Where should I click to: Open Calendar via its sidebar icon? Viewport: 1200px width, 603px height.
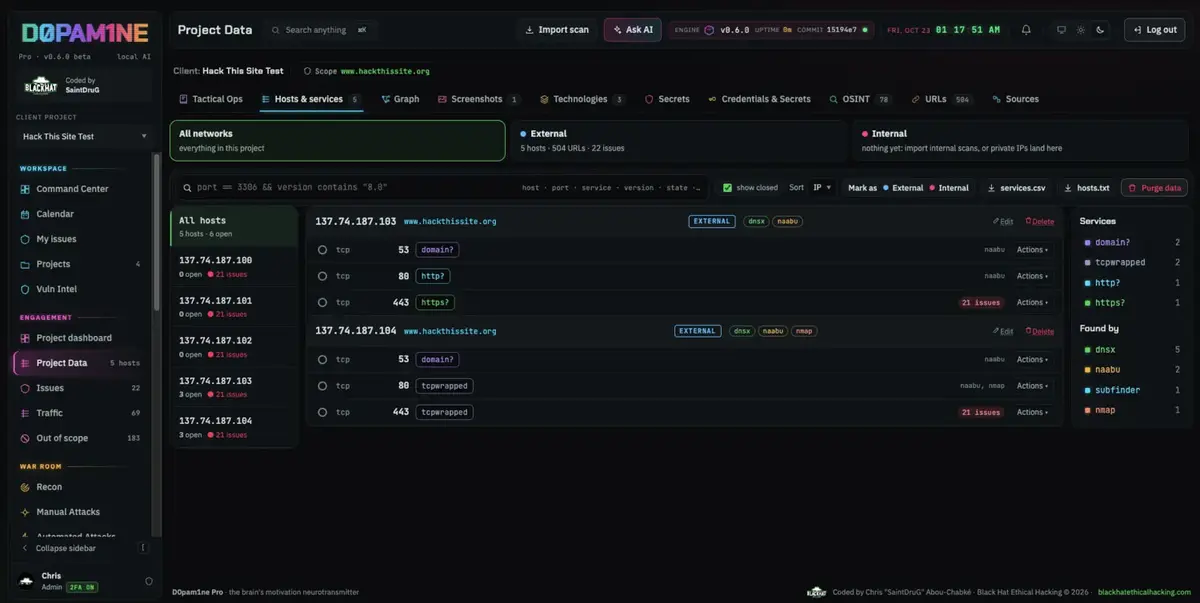[x=26, y=214]
